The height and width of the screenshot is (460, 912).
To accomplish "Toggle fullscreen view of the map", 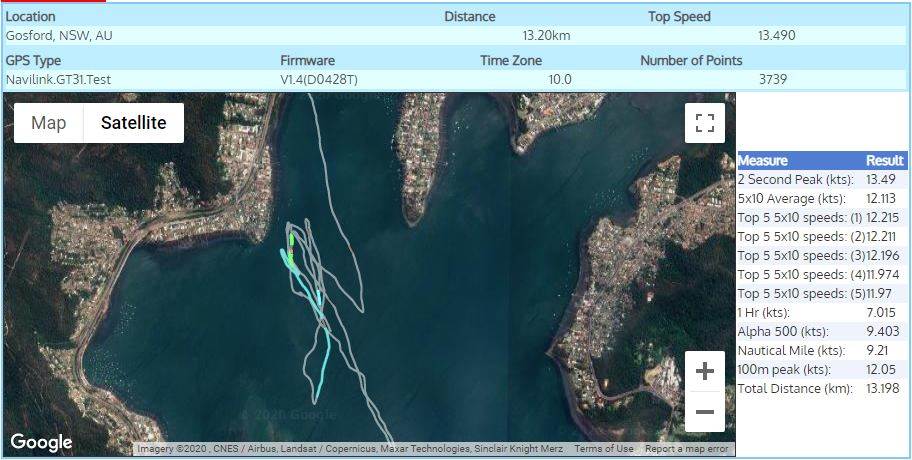I will (x=704, y=123).
